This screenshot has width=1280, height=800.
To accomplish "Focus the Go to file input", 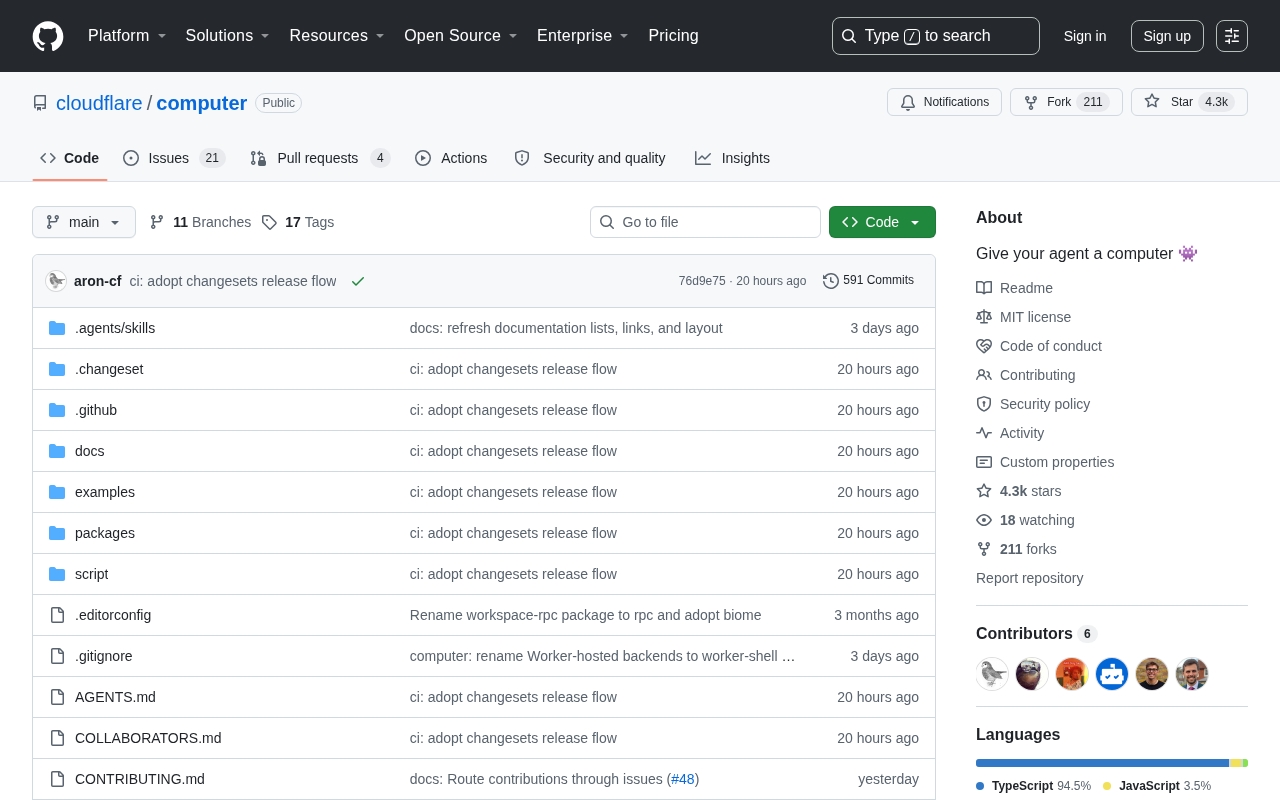I will pos(705,222).
